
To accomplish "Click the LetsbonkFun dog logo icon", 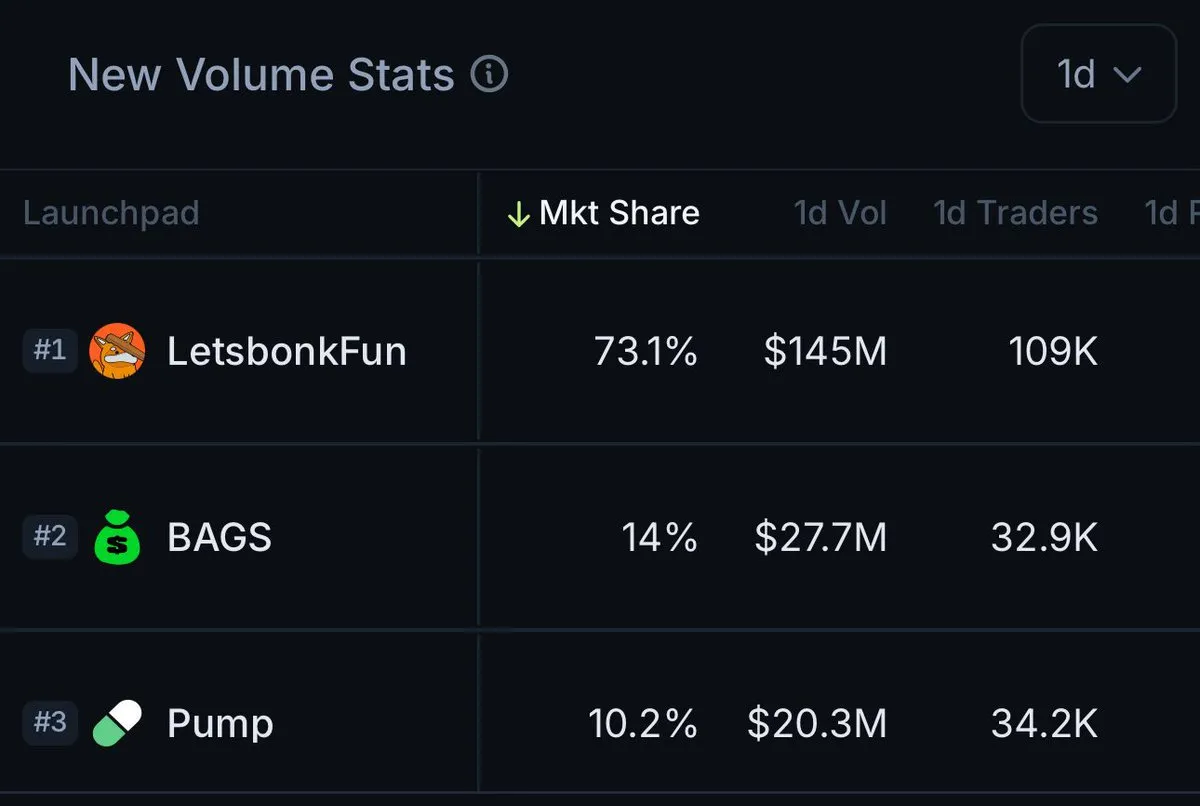I will pos(117,351).
